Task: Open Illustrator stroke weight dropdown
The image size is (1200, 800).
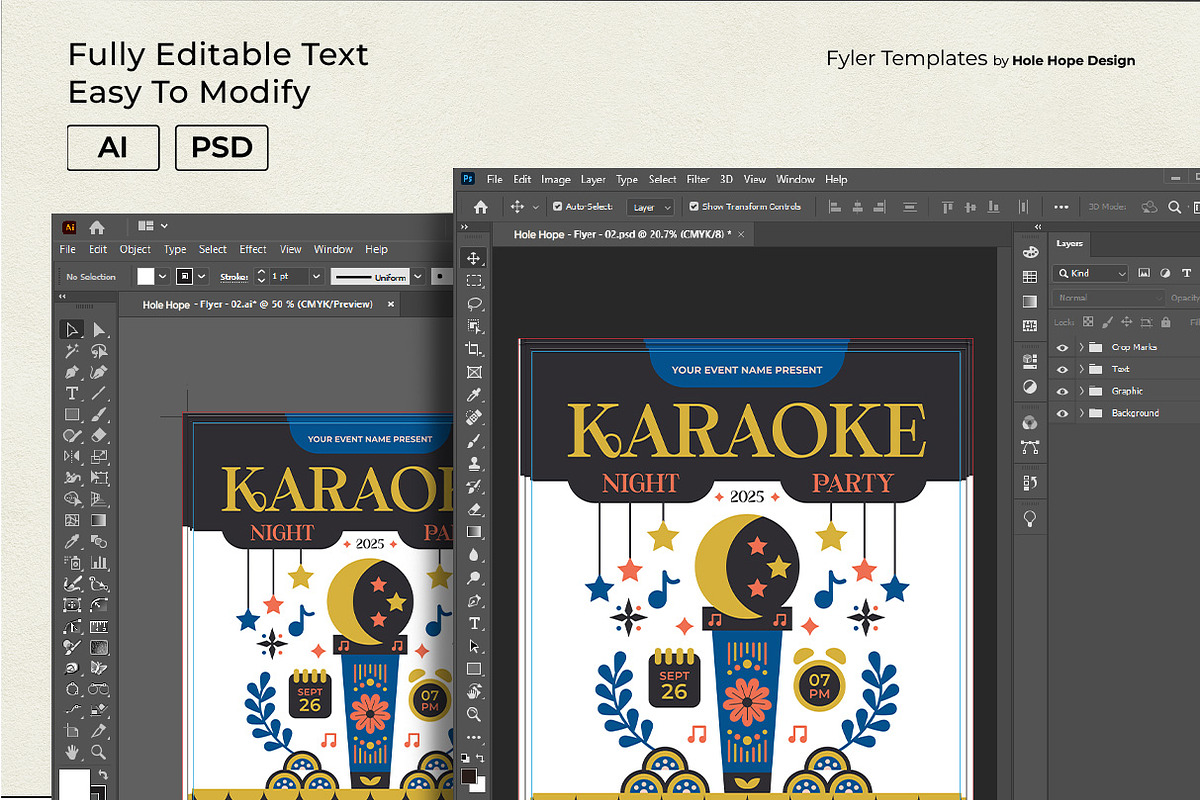Action: (317, 276)
